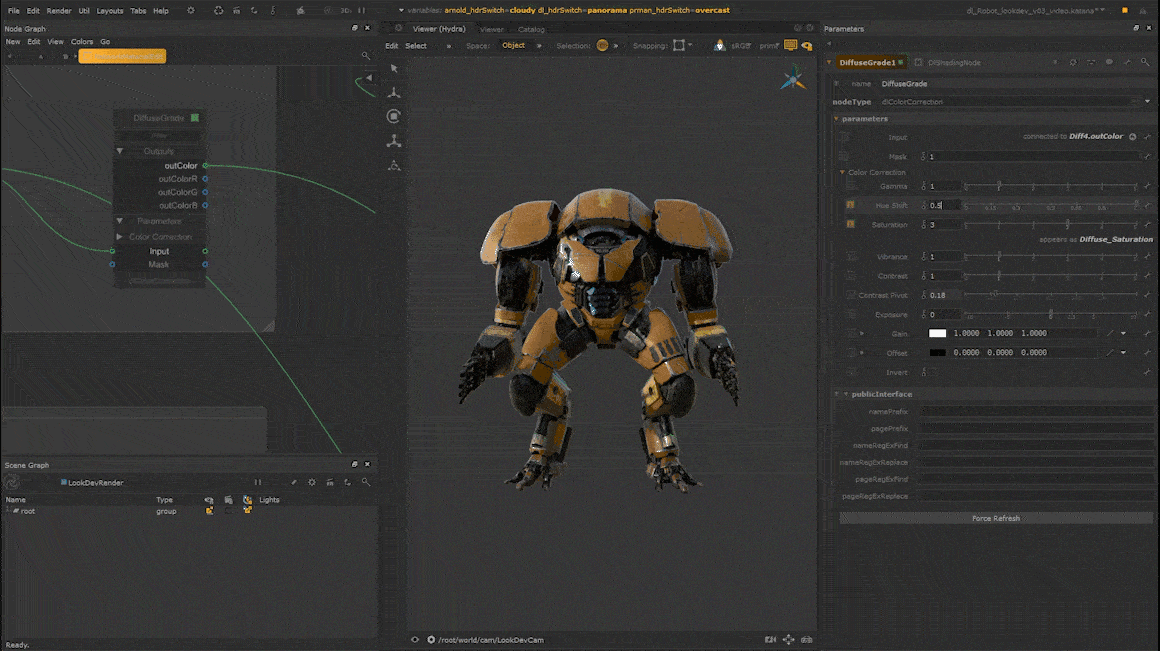Expand the Gain color components
1160x651 pixels.
point(862,334)
